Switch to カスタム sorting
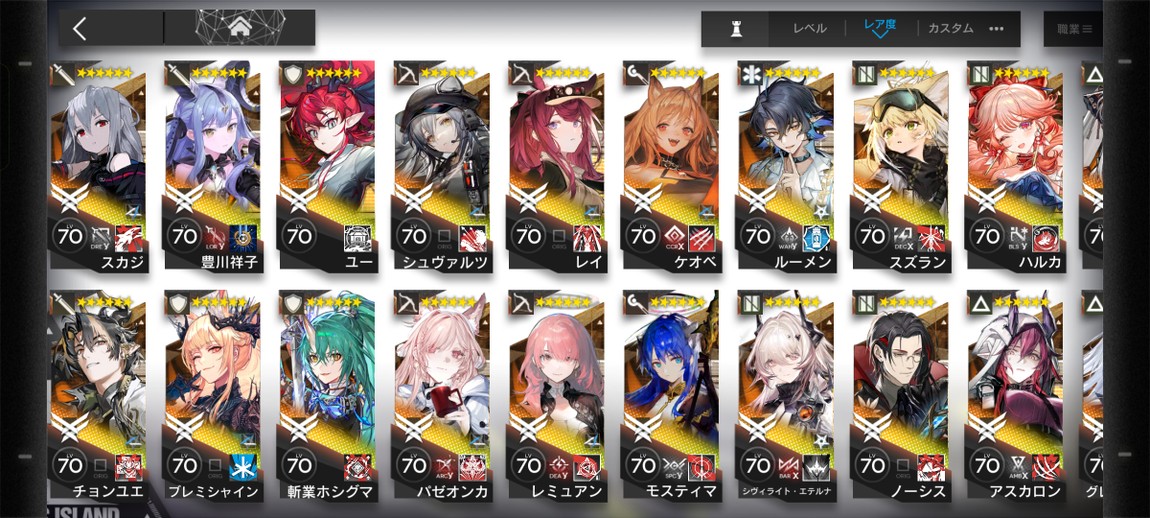1150x518 pixels. click(951, 29)
